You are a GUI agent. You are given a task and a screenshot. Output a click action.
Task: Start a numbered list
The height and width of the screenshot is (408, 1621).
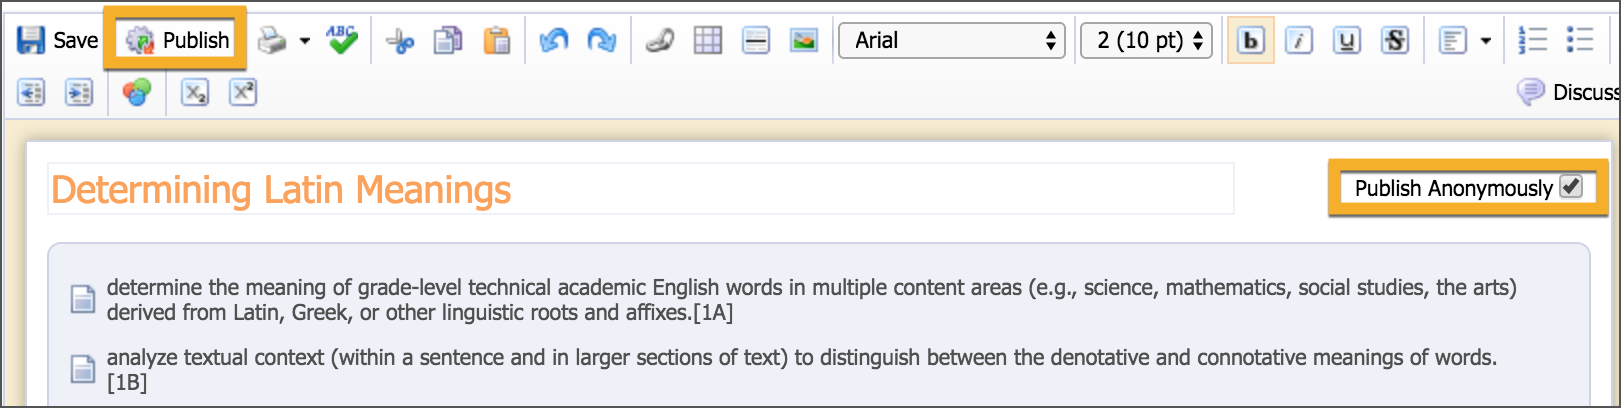[x=1531, y=40]
